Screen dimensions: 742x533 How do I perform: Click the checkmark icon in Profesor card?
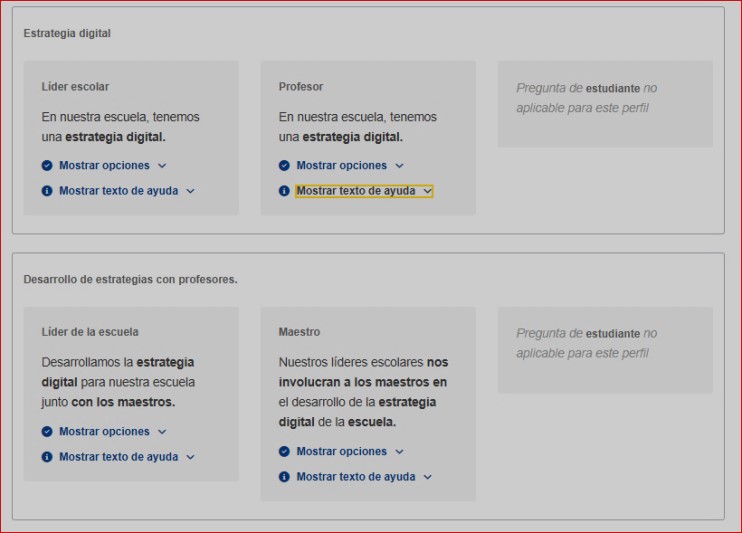click(x=284, y=166)
